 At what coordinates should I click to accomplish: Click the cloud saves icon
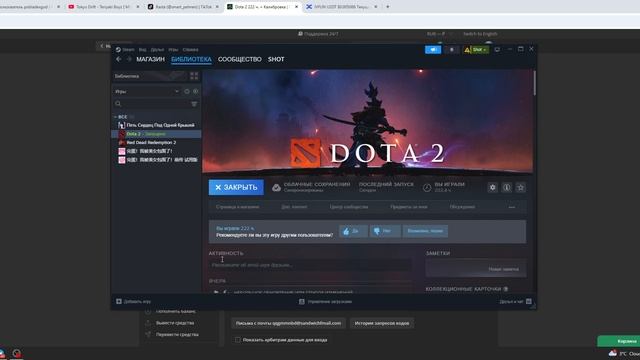coord(276,187)
